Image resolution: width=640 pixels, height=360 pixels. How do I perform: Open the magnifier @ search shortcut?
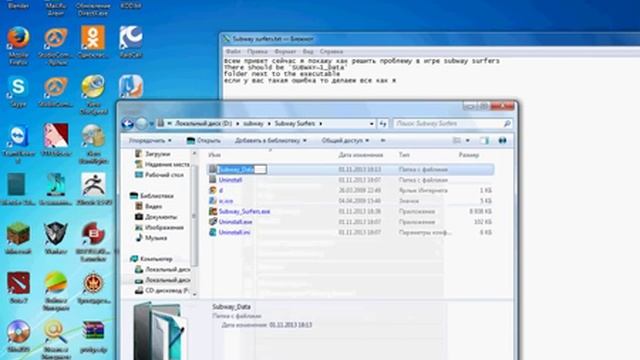pyautogui.click(x=56, y=339)
